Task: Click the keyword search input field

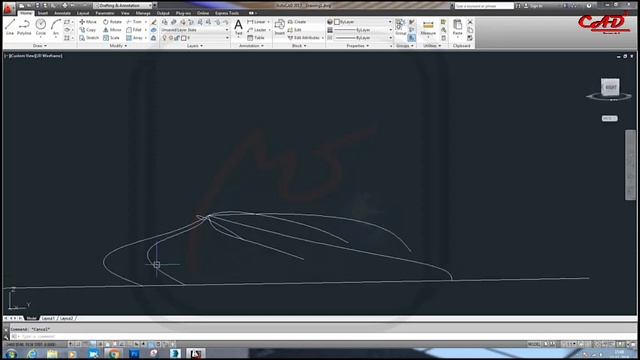Action: tap(484, 6)
